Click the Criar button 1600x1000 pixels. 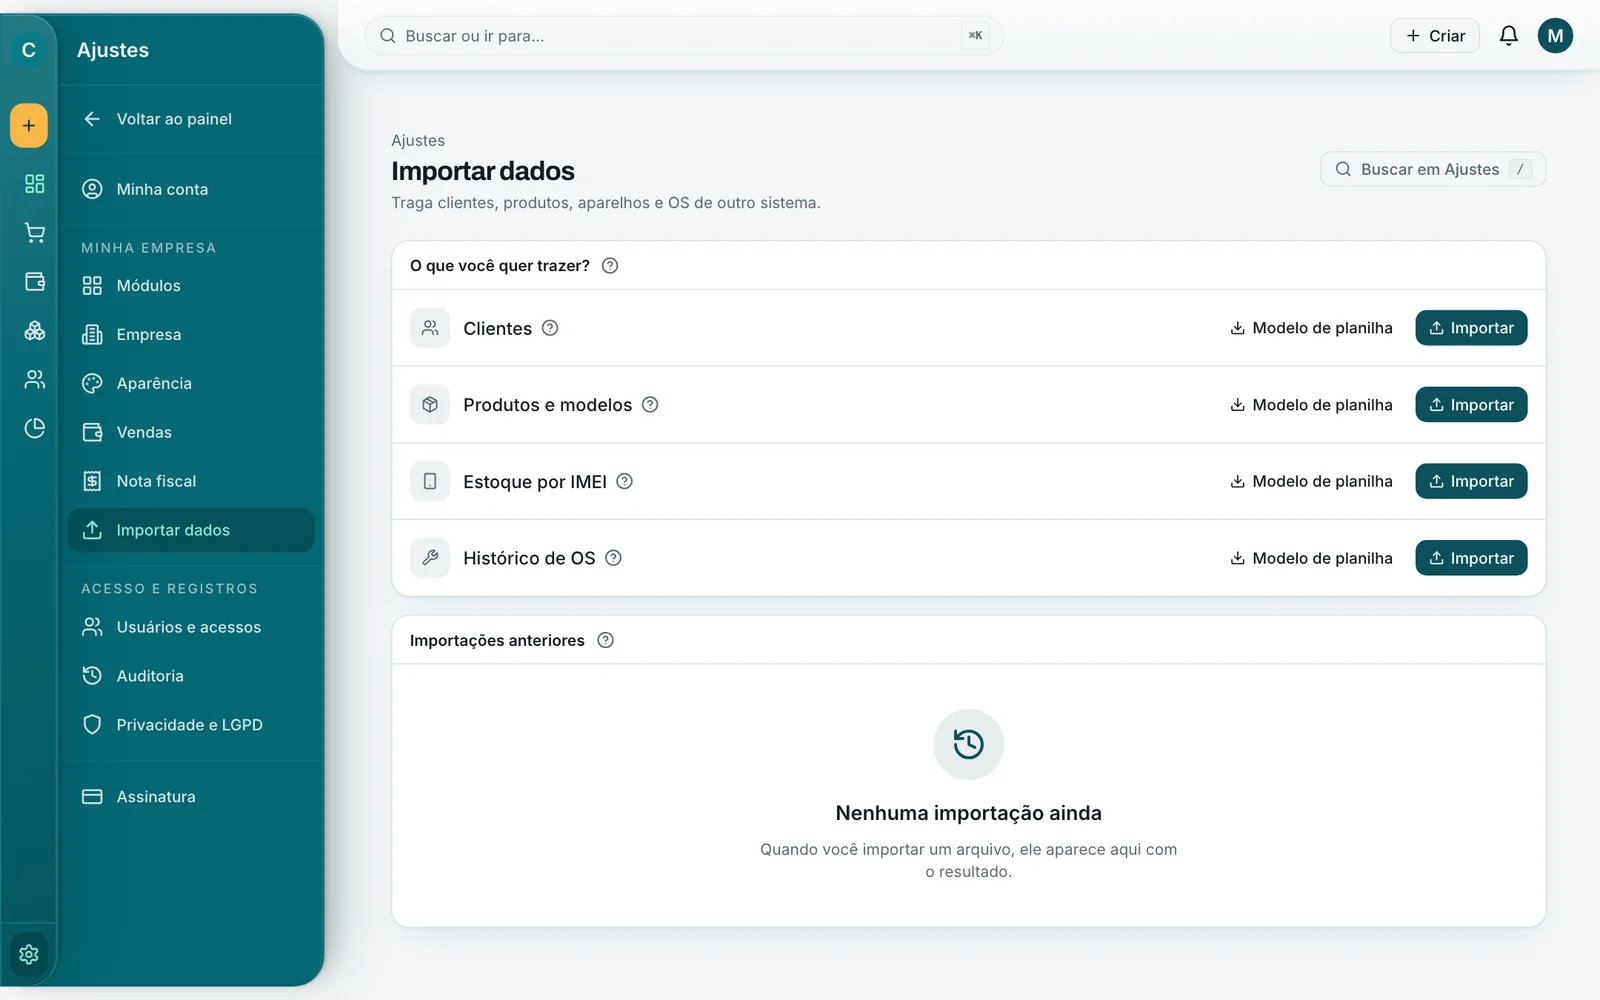1435,36
